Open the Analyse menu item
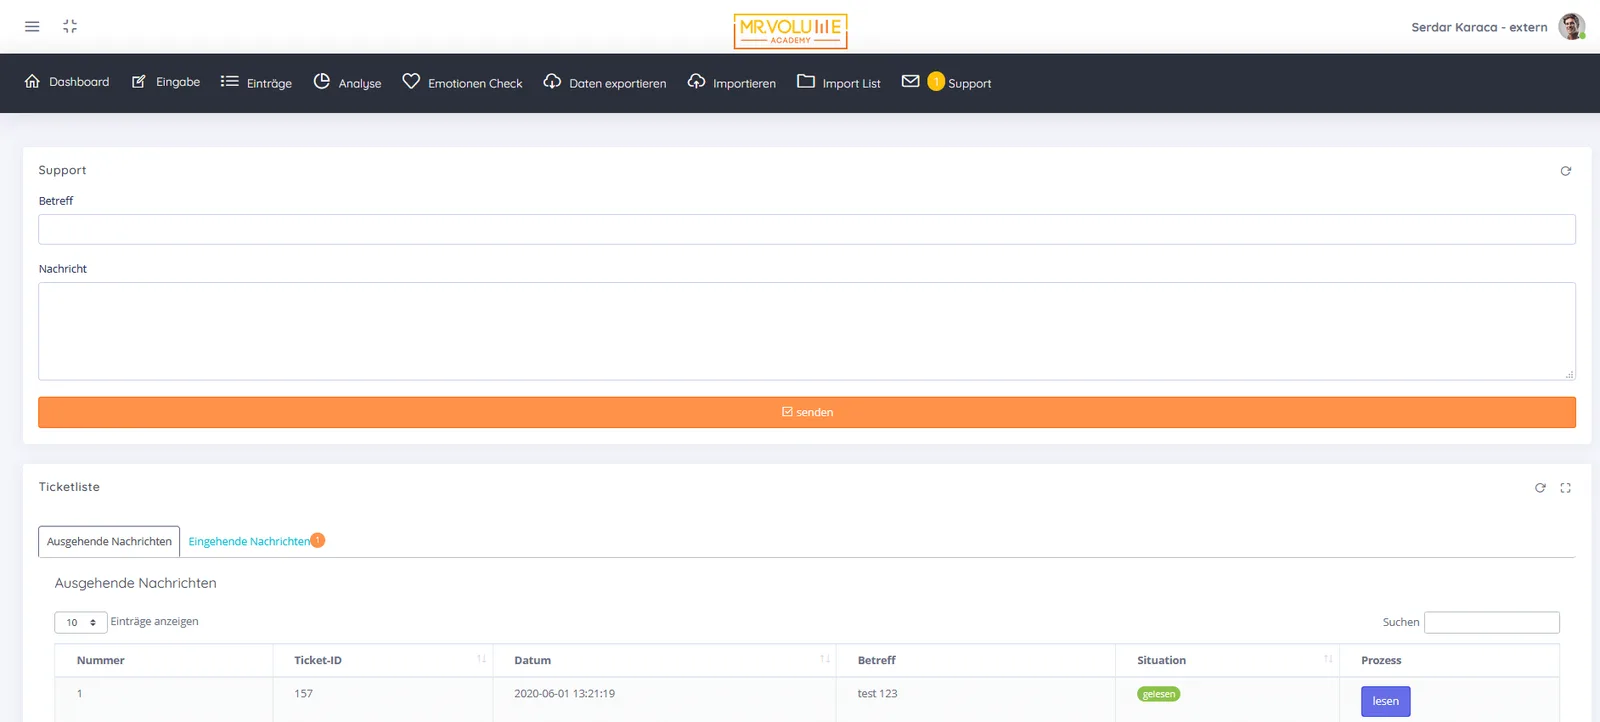1600x722 pixels. 348,82
